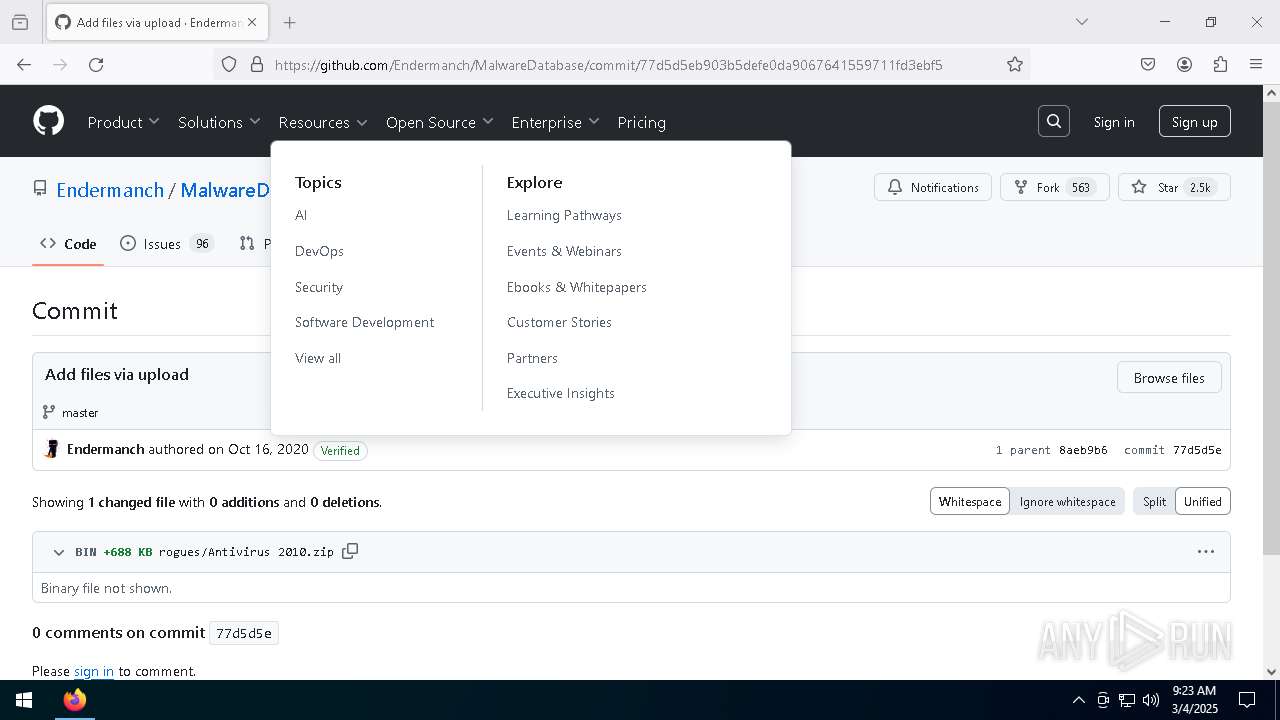Select DevOps topic

point(319,251)
